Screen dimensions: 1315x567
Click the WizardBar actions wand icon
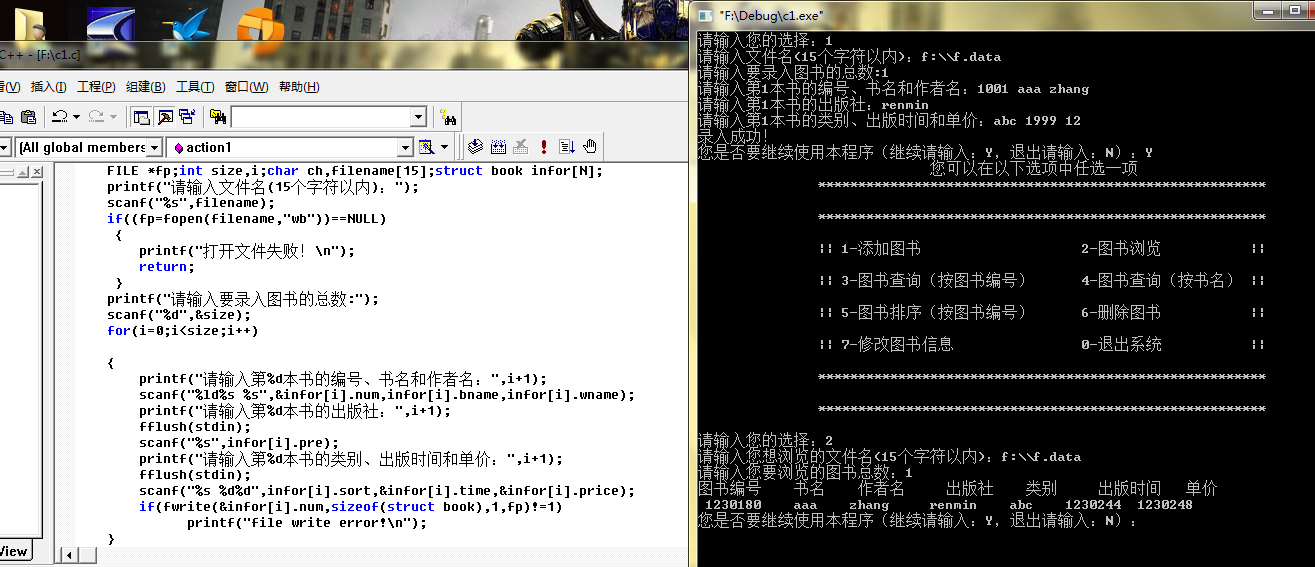[427, 147]
